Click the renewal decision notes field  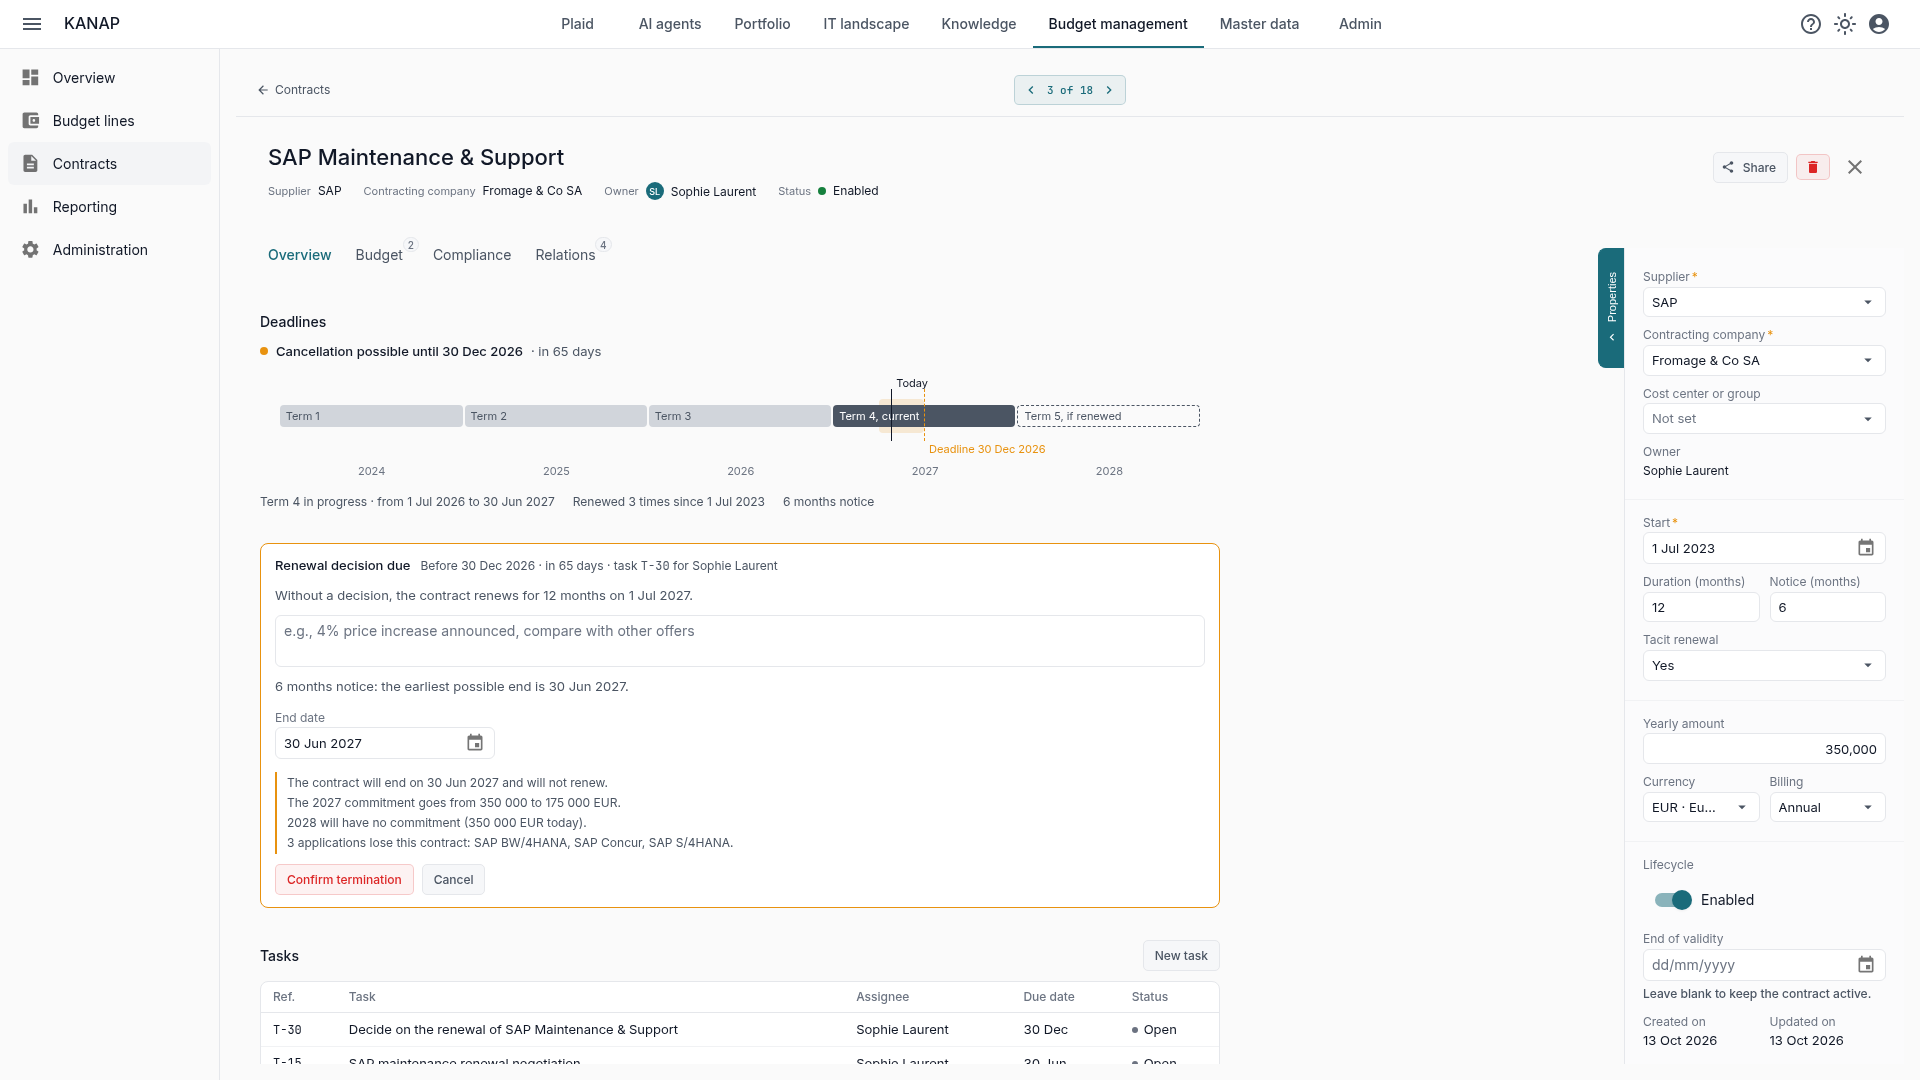tap(740, 641)
